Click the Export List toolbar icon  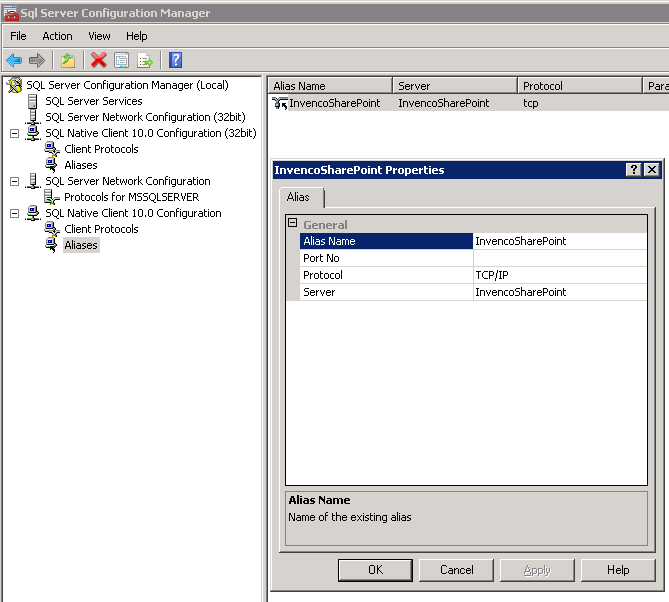[x=144, y=60]
